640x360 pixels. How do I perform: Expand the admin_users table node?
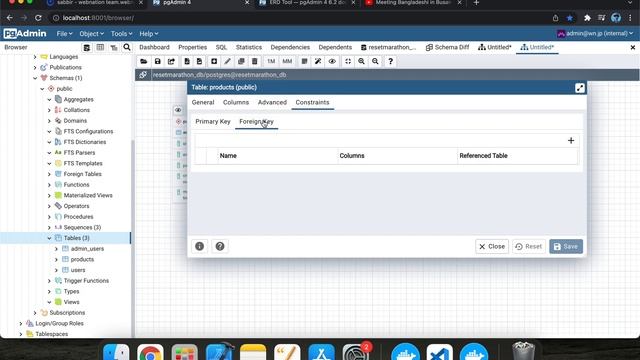pos(56,249)
